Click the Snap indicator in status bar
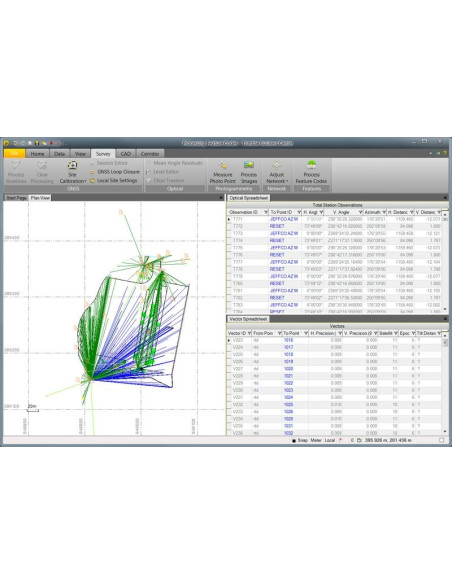 (x=300, y=440)
